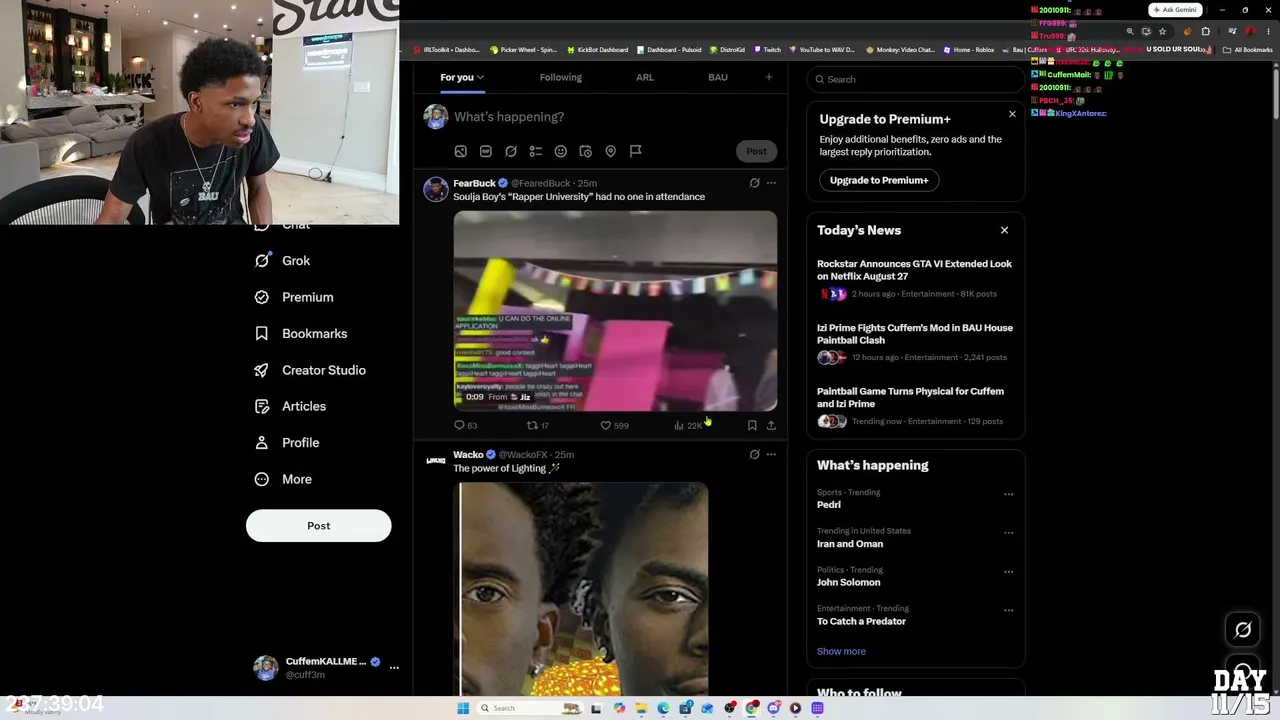Open options for John Solomon trend
Screen dimensions: 1280x720
pyautogui.click(x=1008, y=572)
